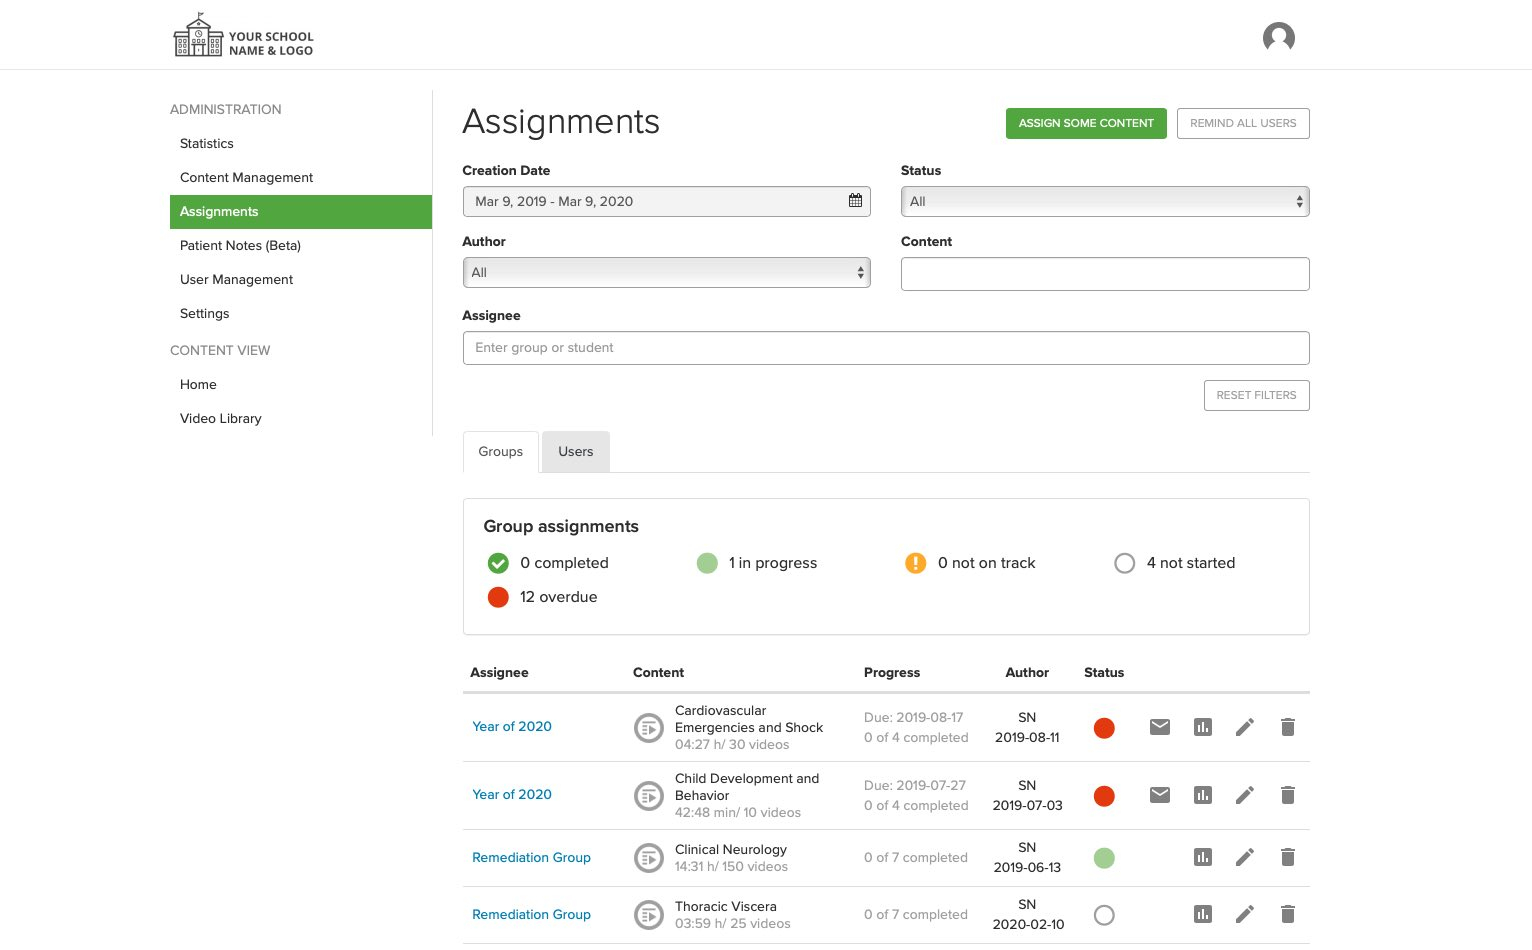Open Settings in the sidebar
The image size is (1532, 950).
pos(205,314)
